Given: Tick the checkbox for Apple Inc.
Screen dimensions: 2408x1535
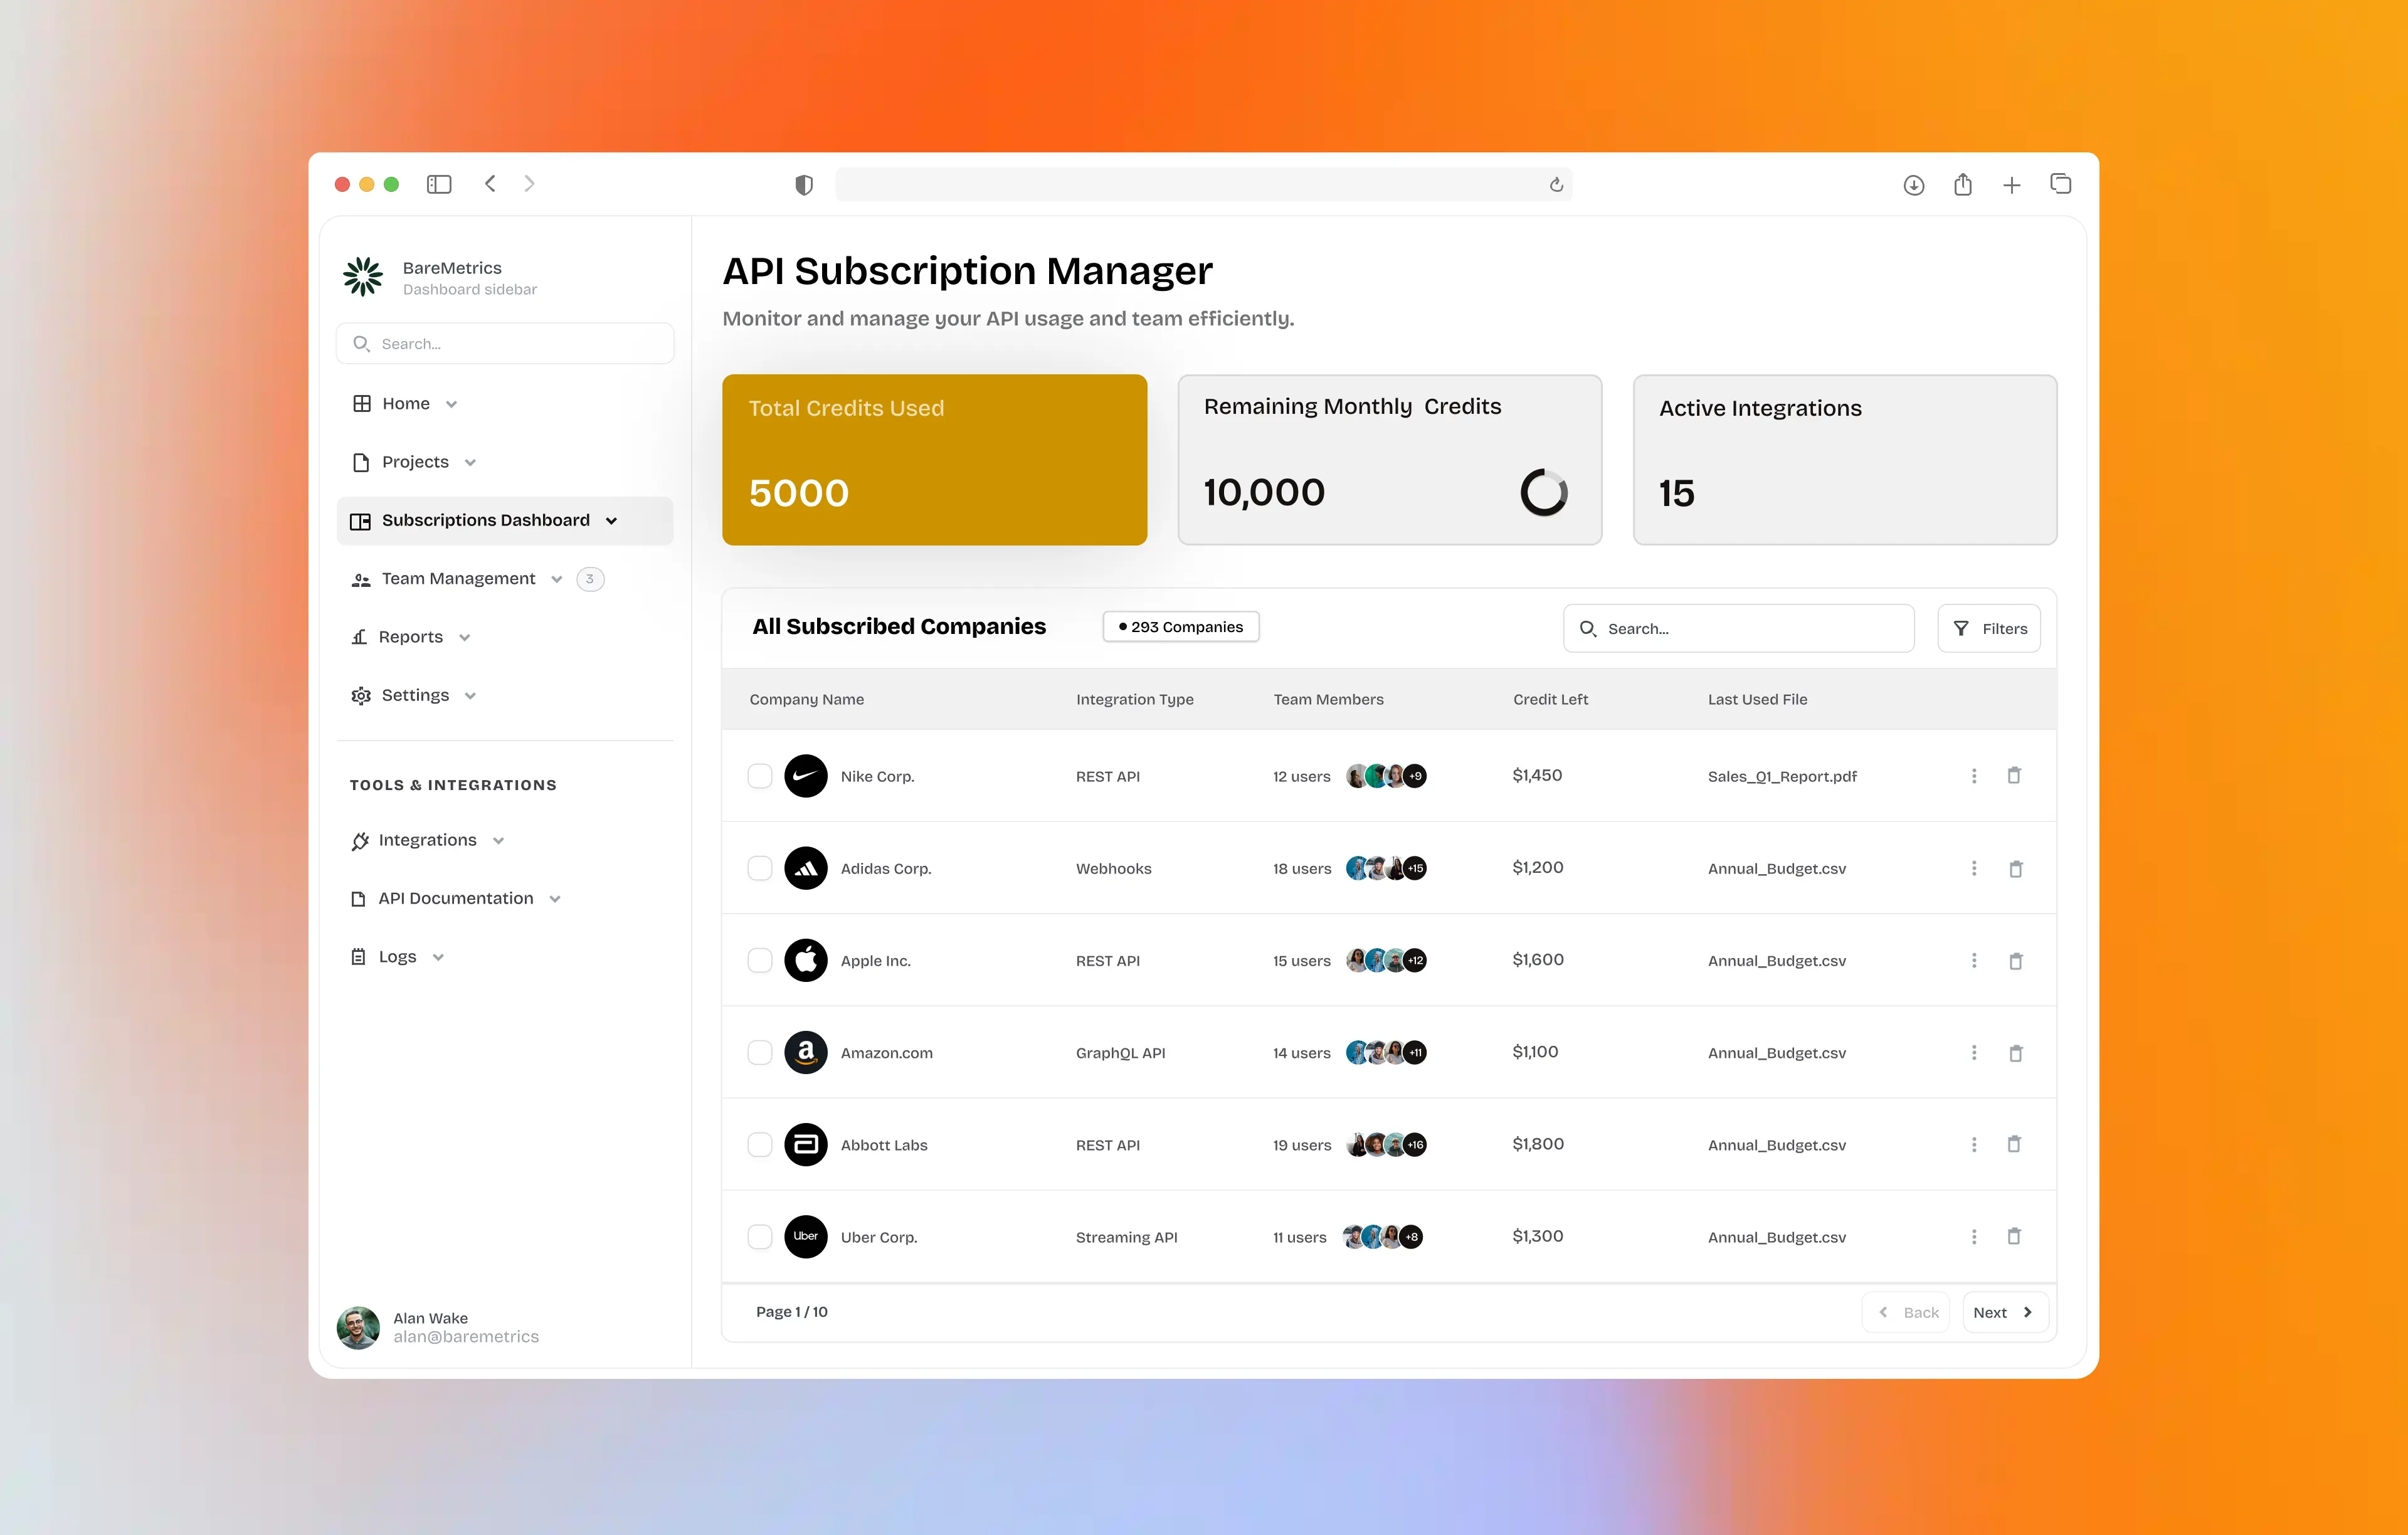Looking at the screenshot, I should 760,960.
